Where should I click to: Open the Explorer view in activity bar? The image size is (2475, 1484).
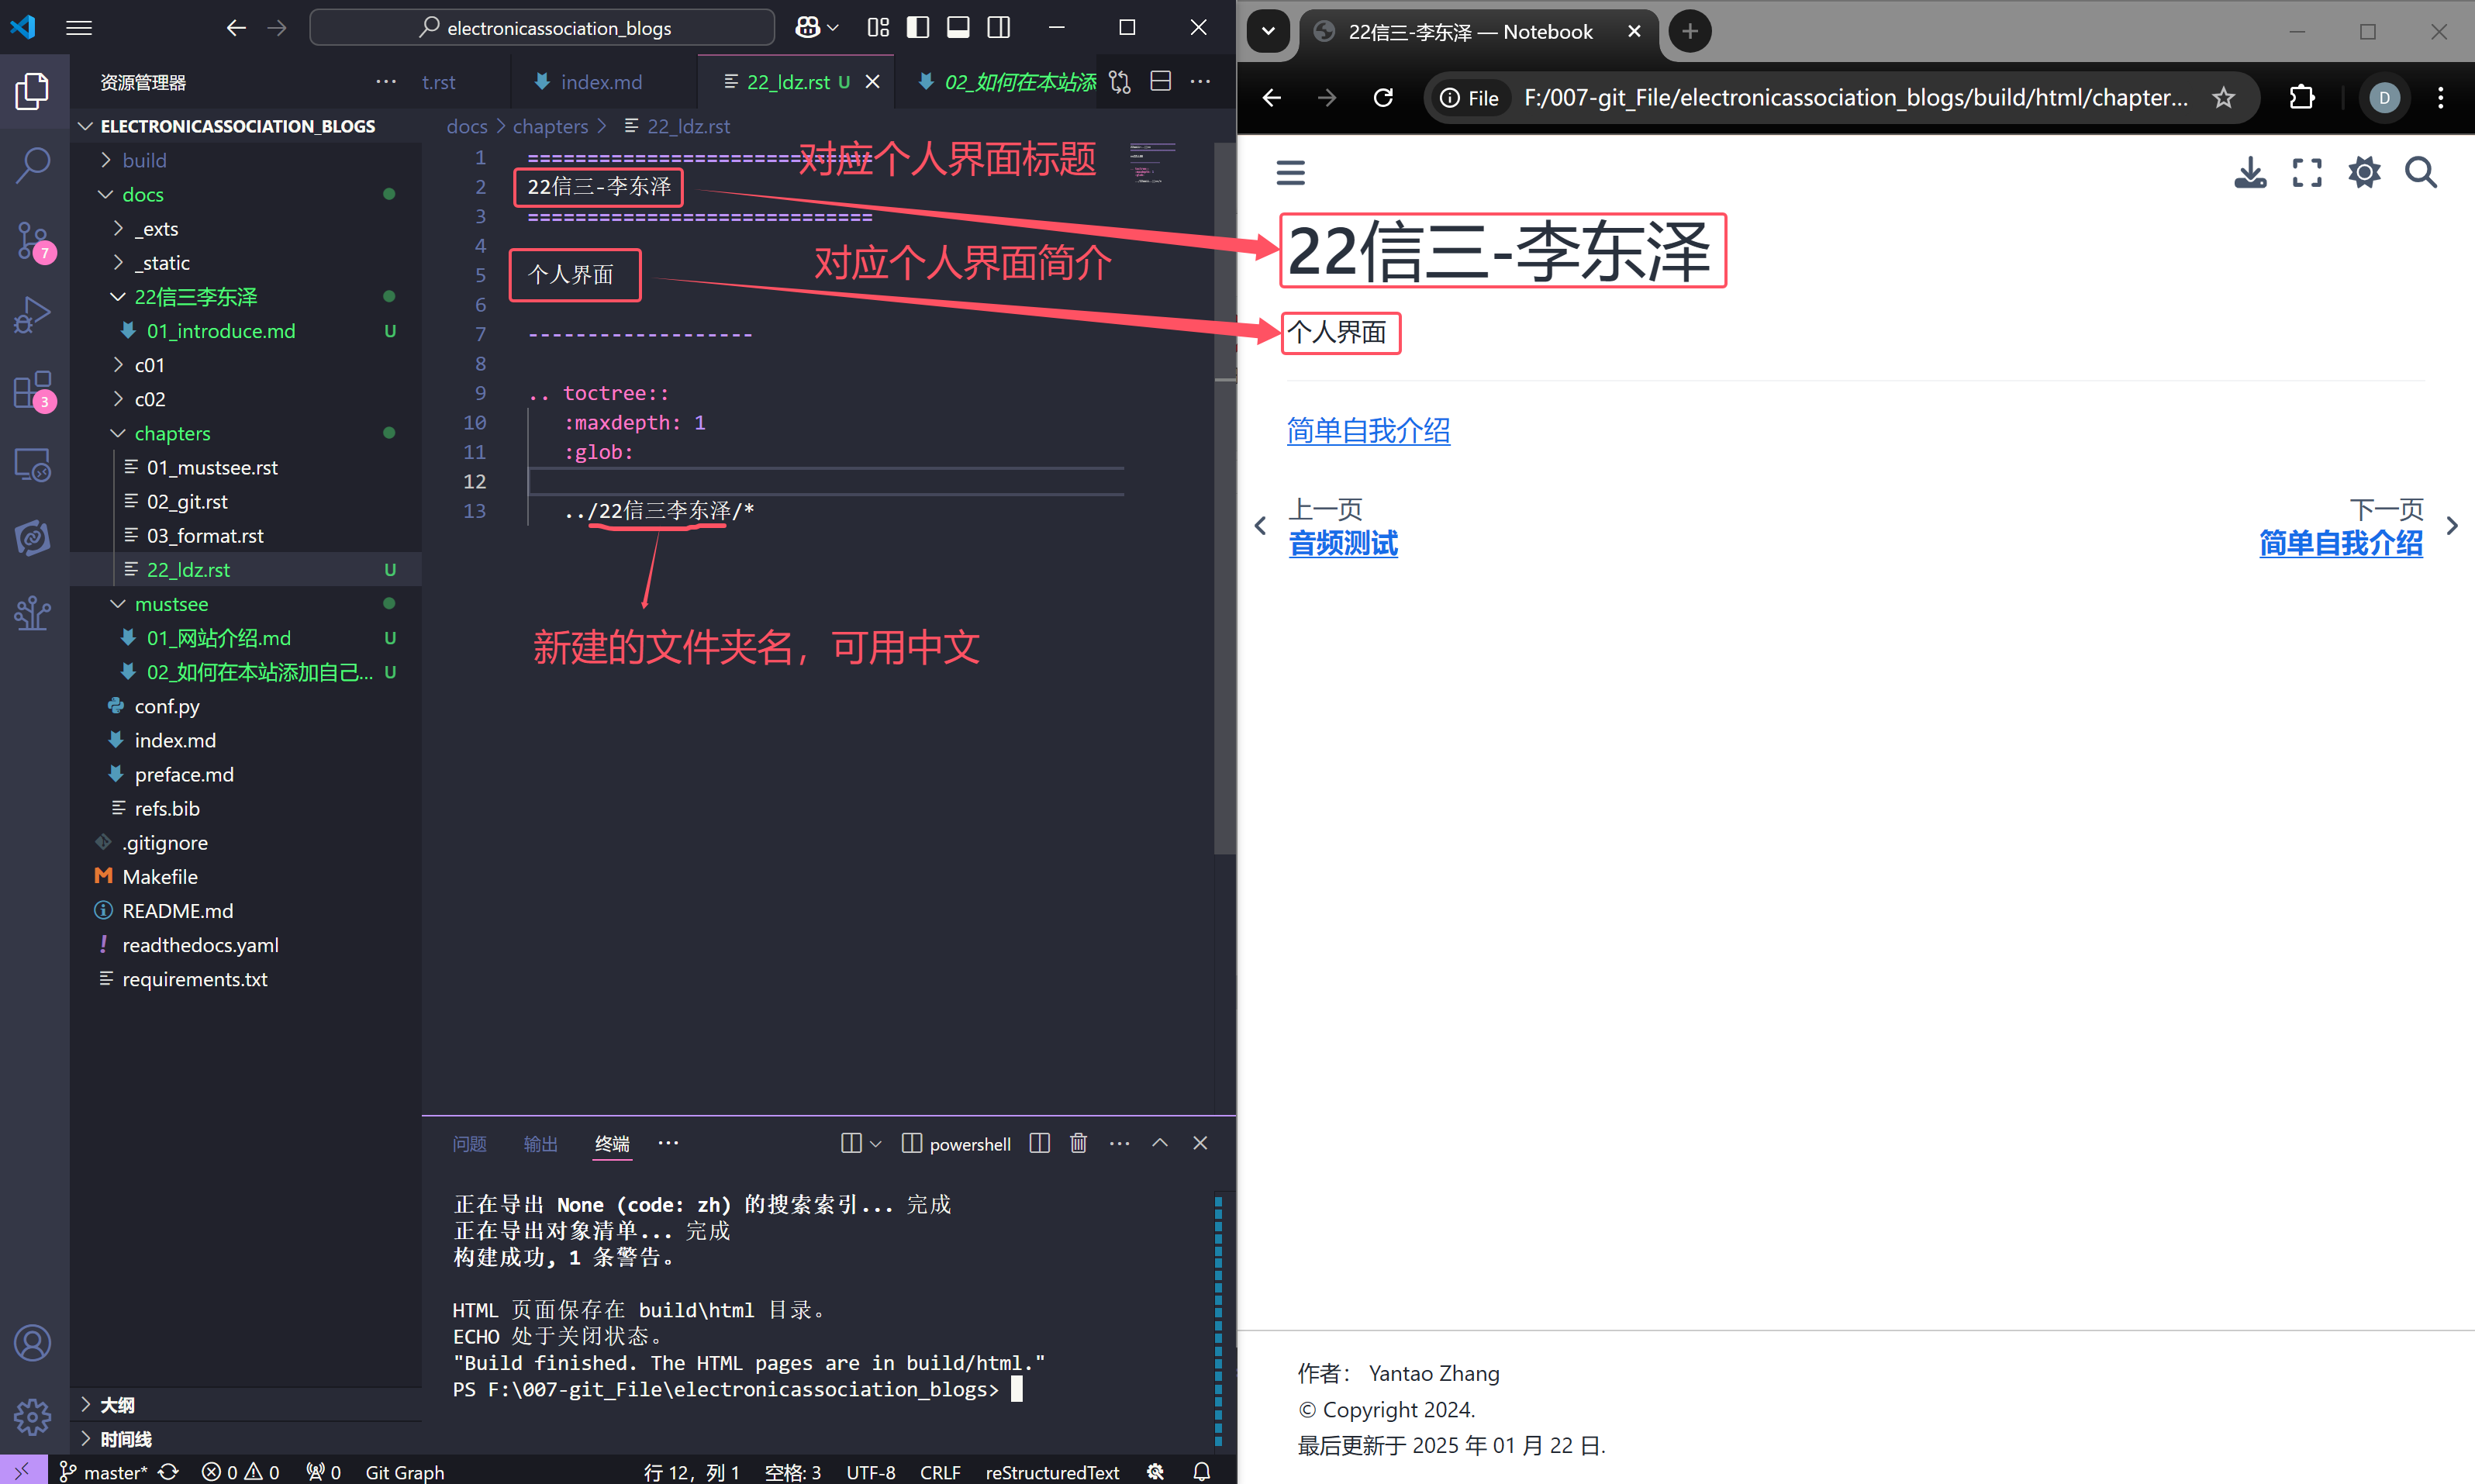click(33, 91)
